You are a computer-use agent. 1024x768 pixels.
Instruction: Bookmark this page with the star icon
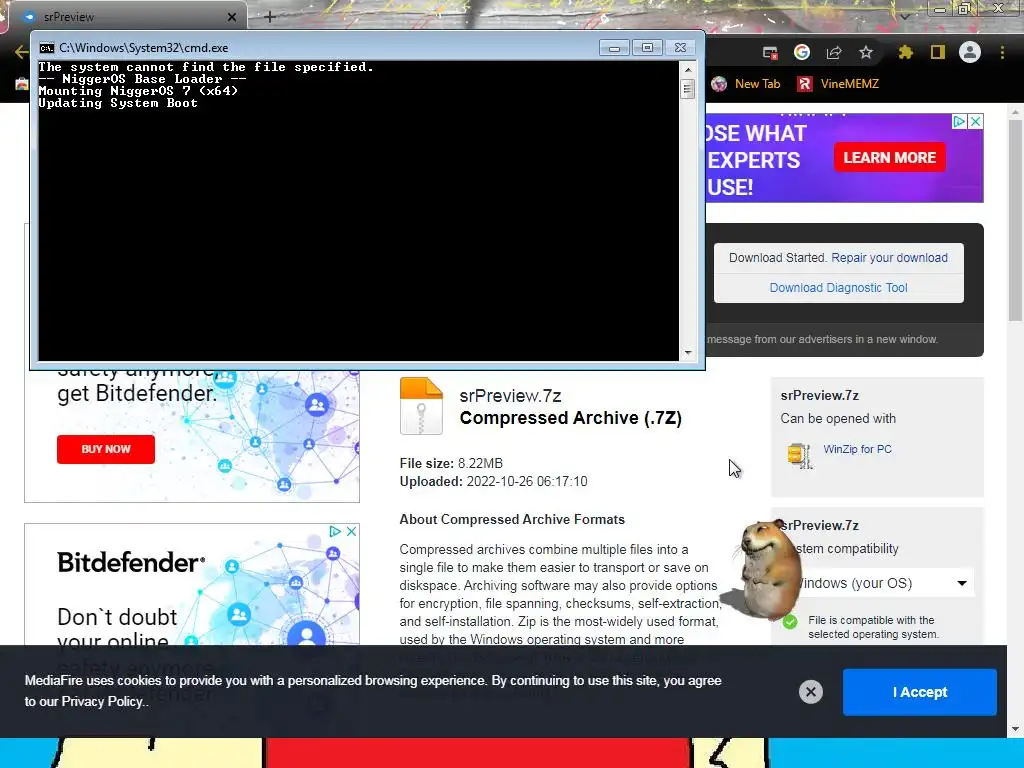(x=866, y=52)
